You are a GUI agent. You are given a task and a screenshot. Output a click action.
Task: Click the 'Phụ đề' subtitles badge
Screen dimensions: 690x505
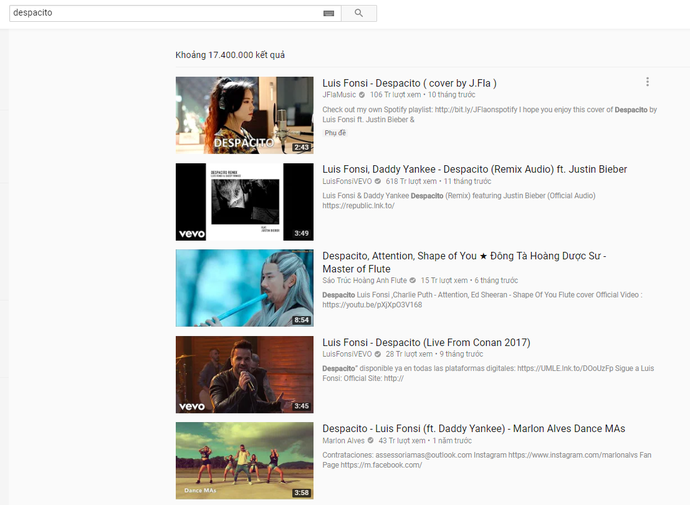click(335, 133)
